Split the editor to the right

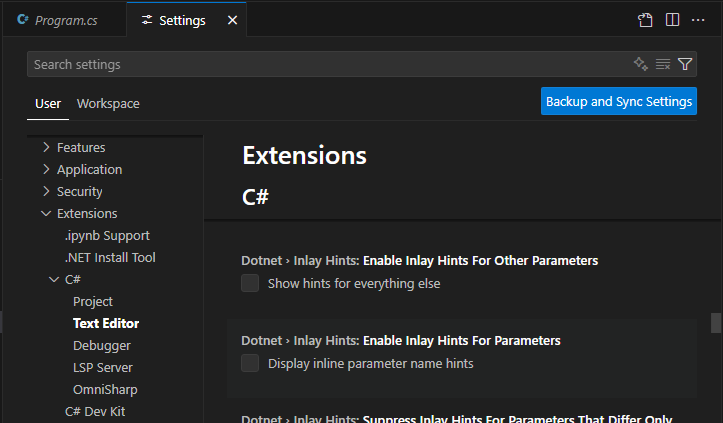(672, 20)
